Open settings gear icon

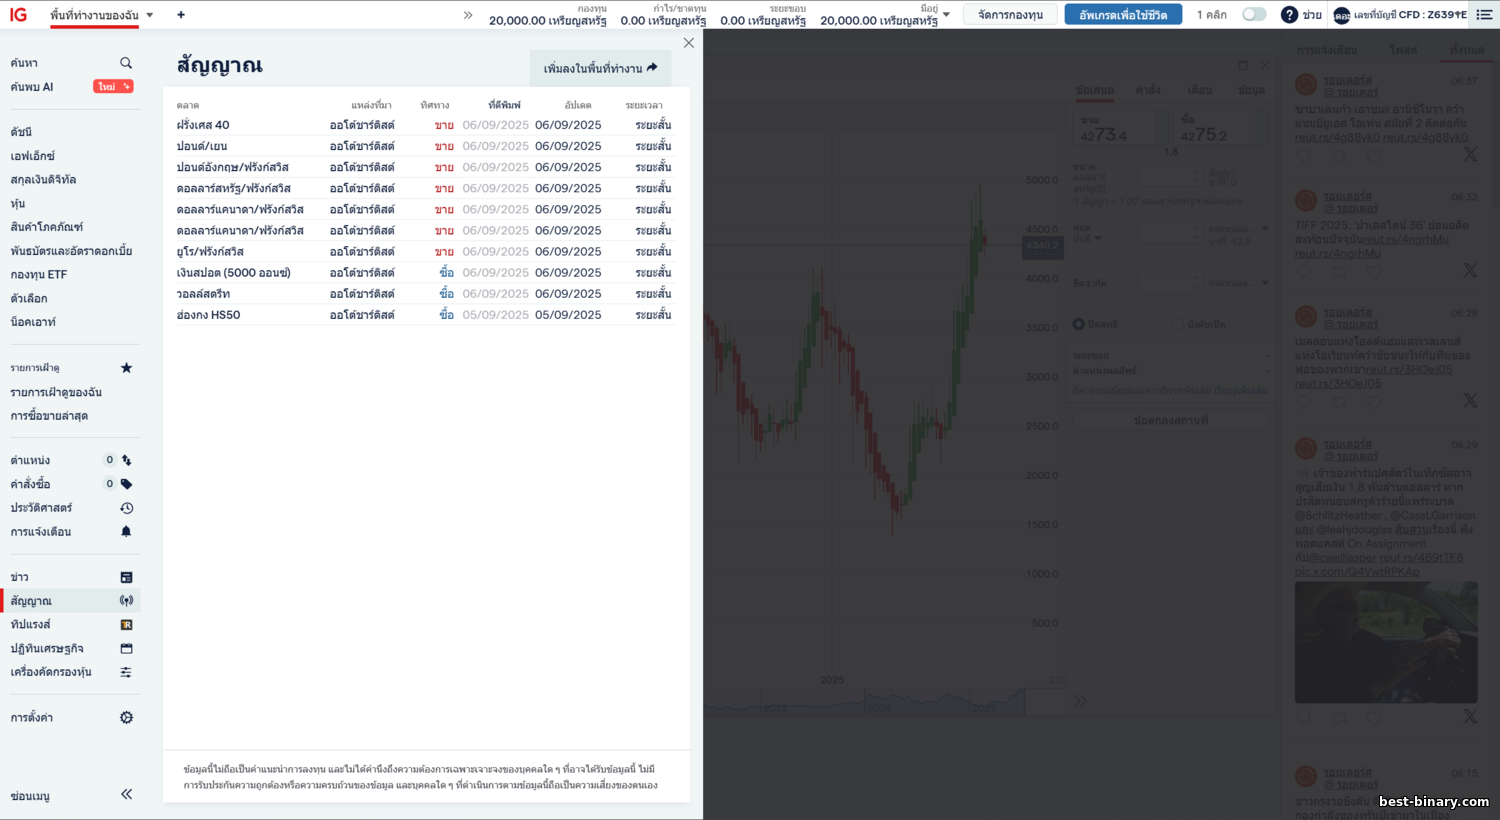tap(126, 718)
